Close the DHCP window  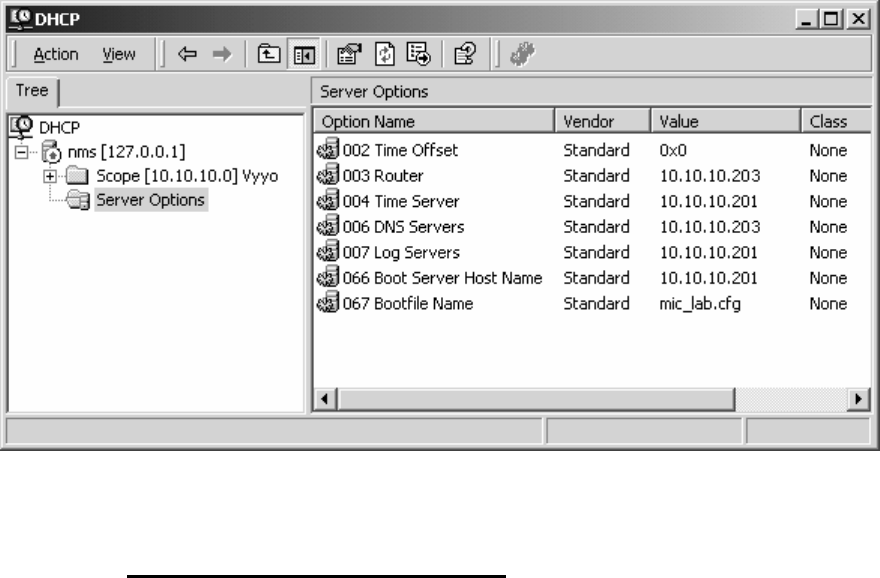pyautogui.click(x=858, y=19)
